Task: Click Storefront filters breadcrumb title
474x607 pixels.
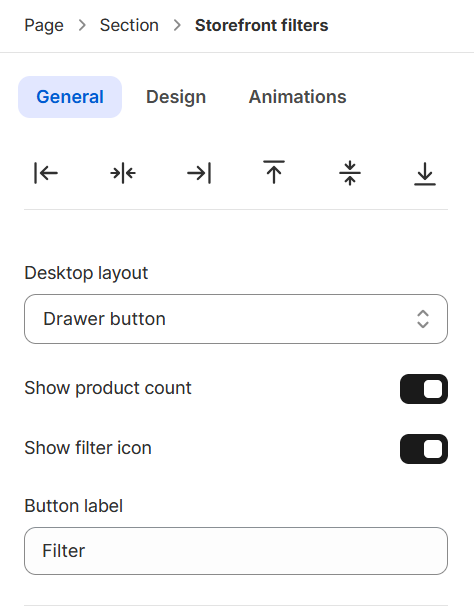Action: pos(261,26)
